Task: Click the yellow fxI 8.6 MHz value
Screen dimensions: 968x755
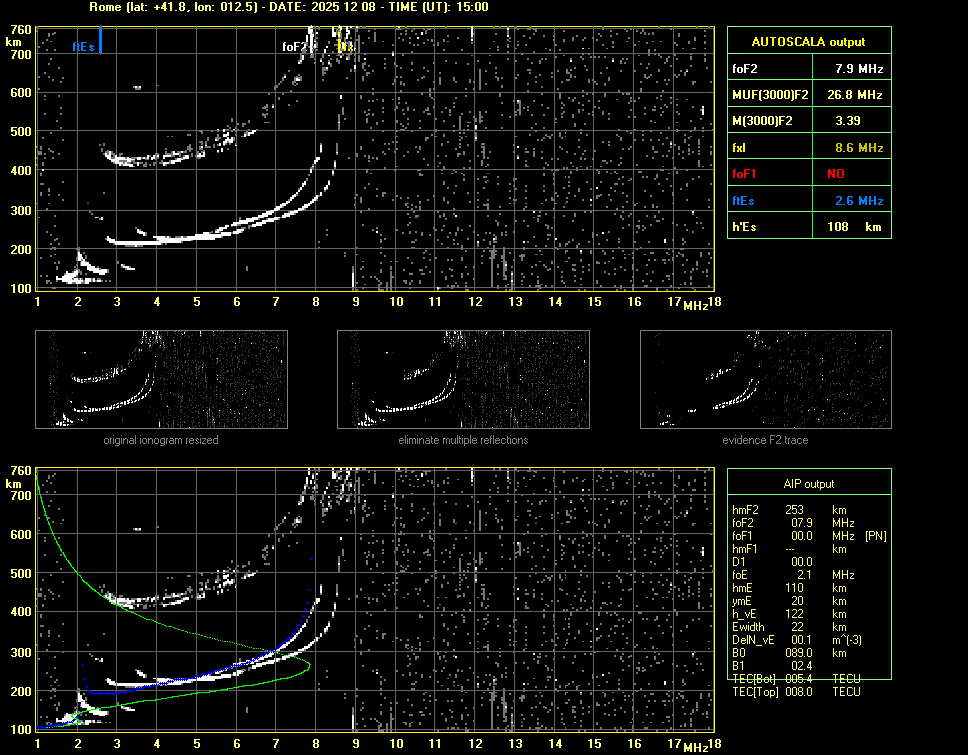Action: [859, 148]
